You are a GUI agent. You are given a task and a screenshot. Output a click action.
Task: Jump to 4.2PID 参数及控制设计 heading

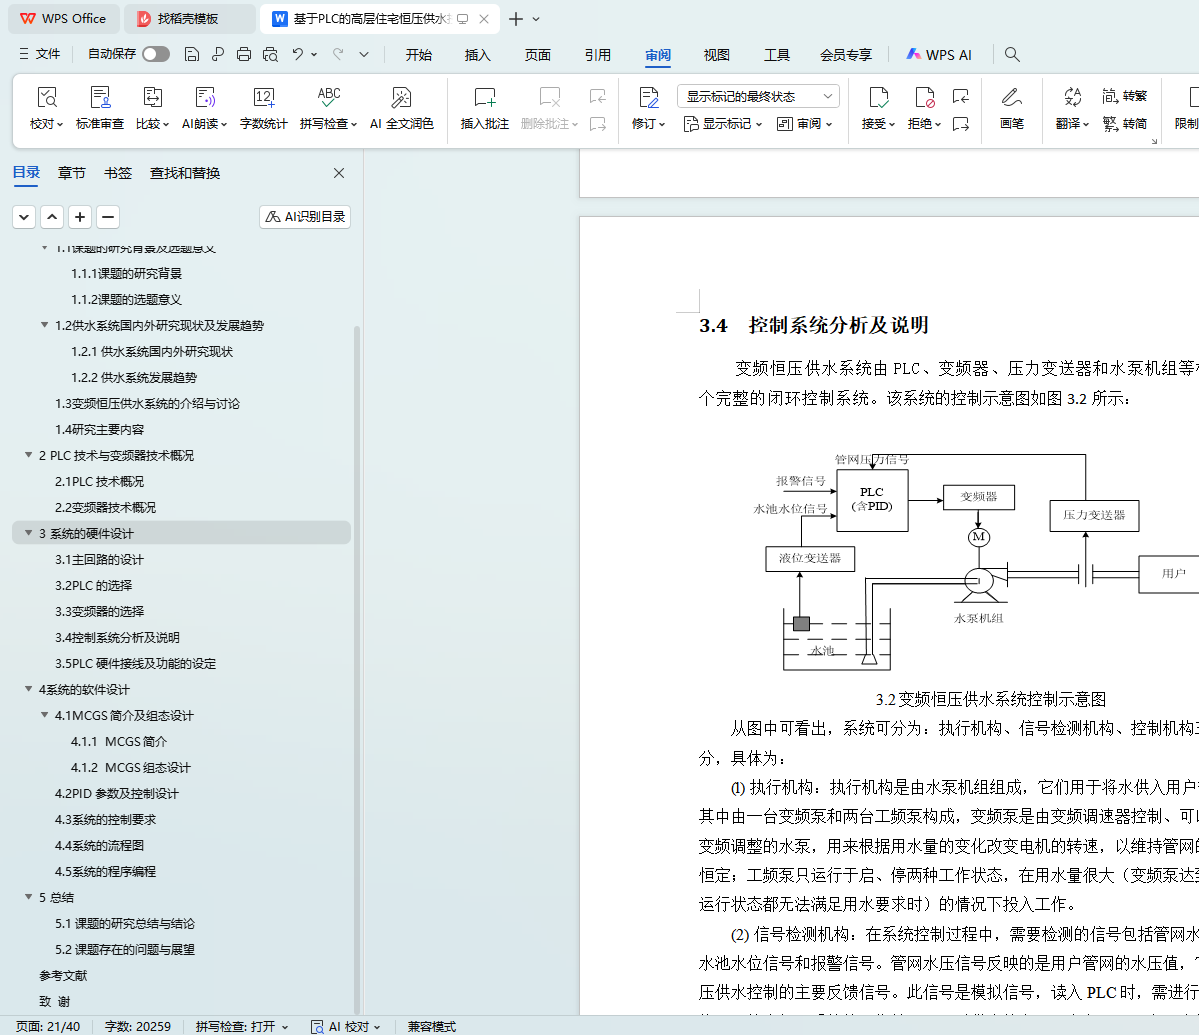(117, 794)
